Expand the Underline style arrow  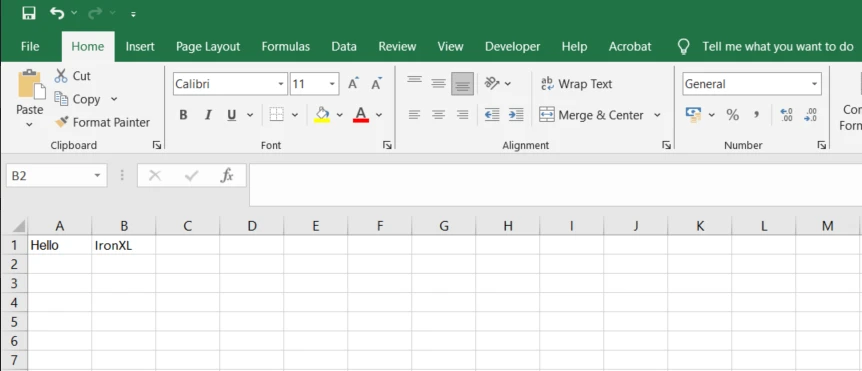click(250, 115)
